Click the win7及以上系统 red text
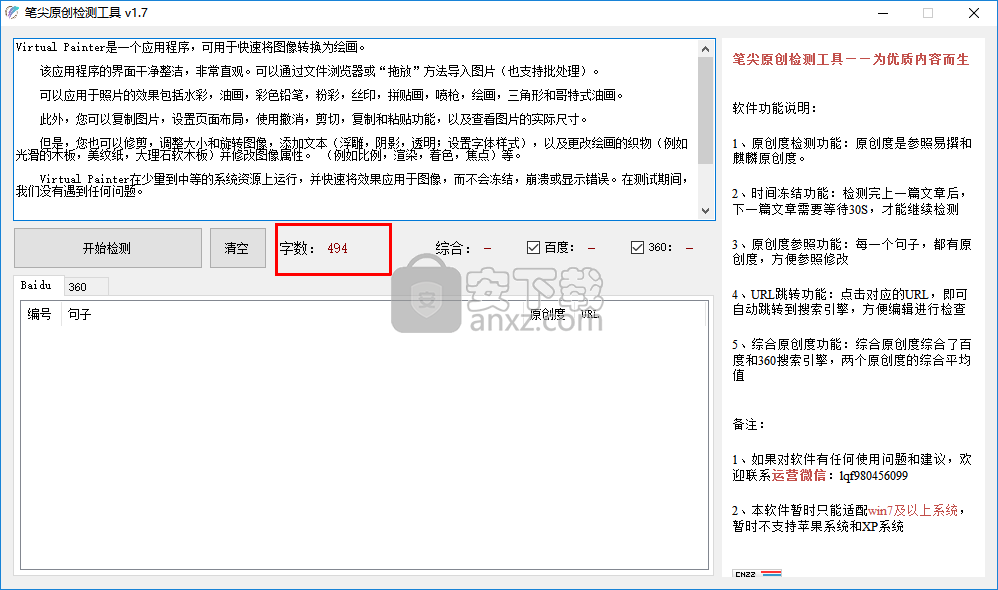 point(913,510)
